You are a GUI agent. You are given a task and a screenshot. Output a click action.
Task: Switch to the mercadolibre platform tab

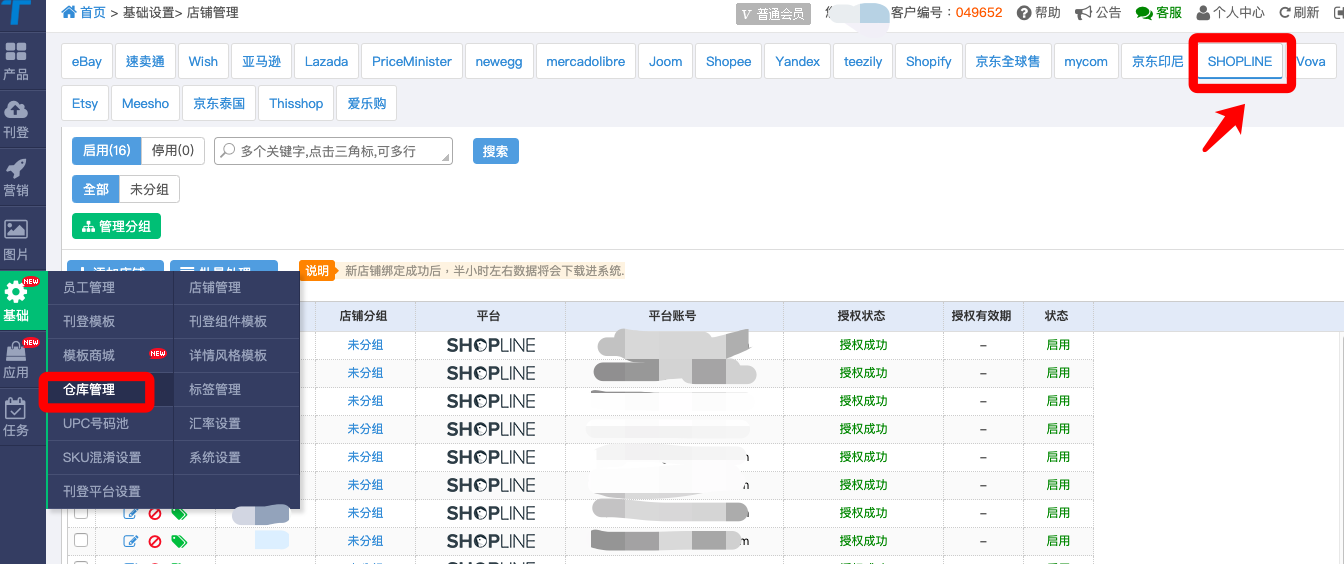[x=586, y=61]
